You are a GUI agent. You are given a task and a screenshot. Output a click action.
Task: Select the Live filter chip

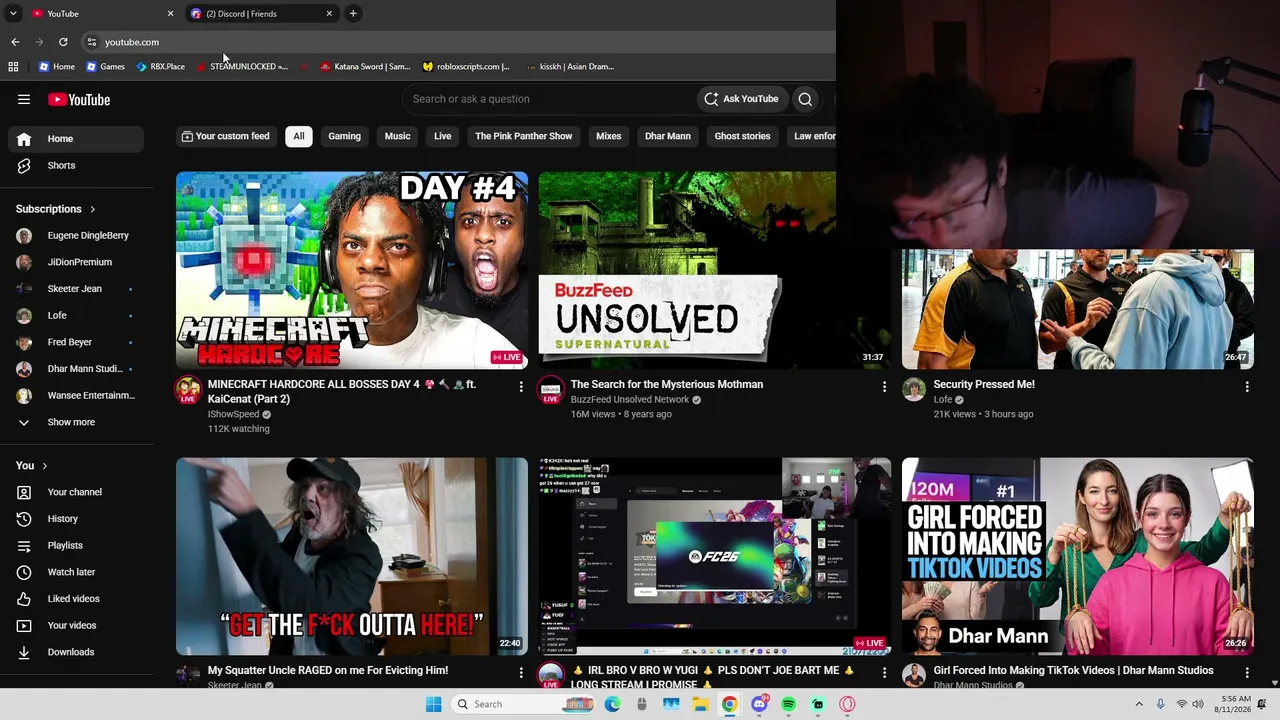[x=443, y=136]
